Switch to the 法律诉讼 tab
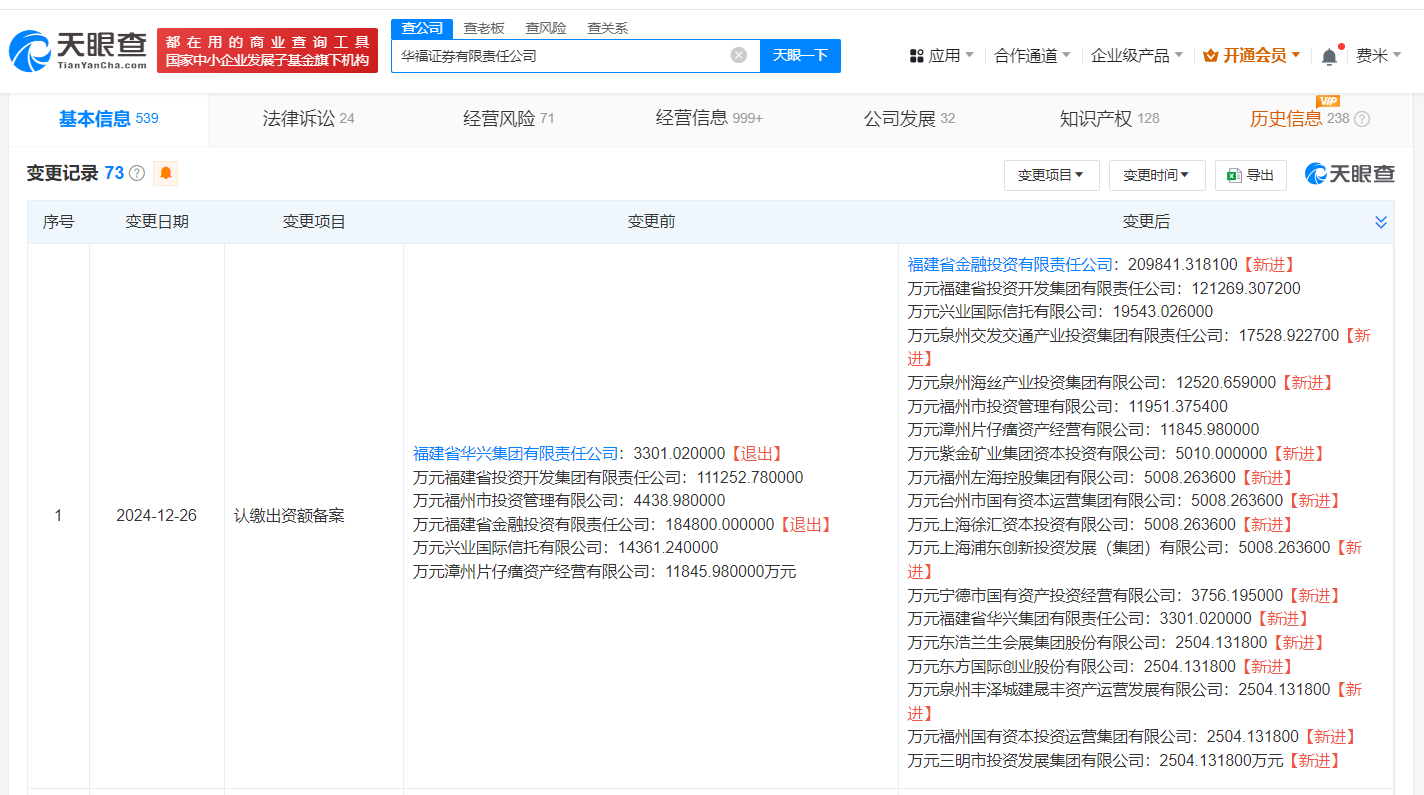Viewport: 1424px width, 795px height. (297, 117)
